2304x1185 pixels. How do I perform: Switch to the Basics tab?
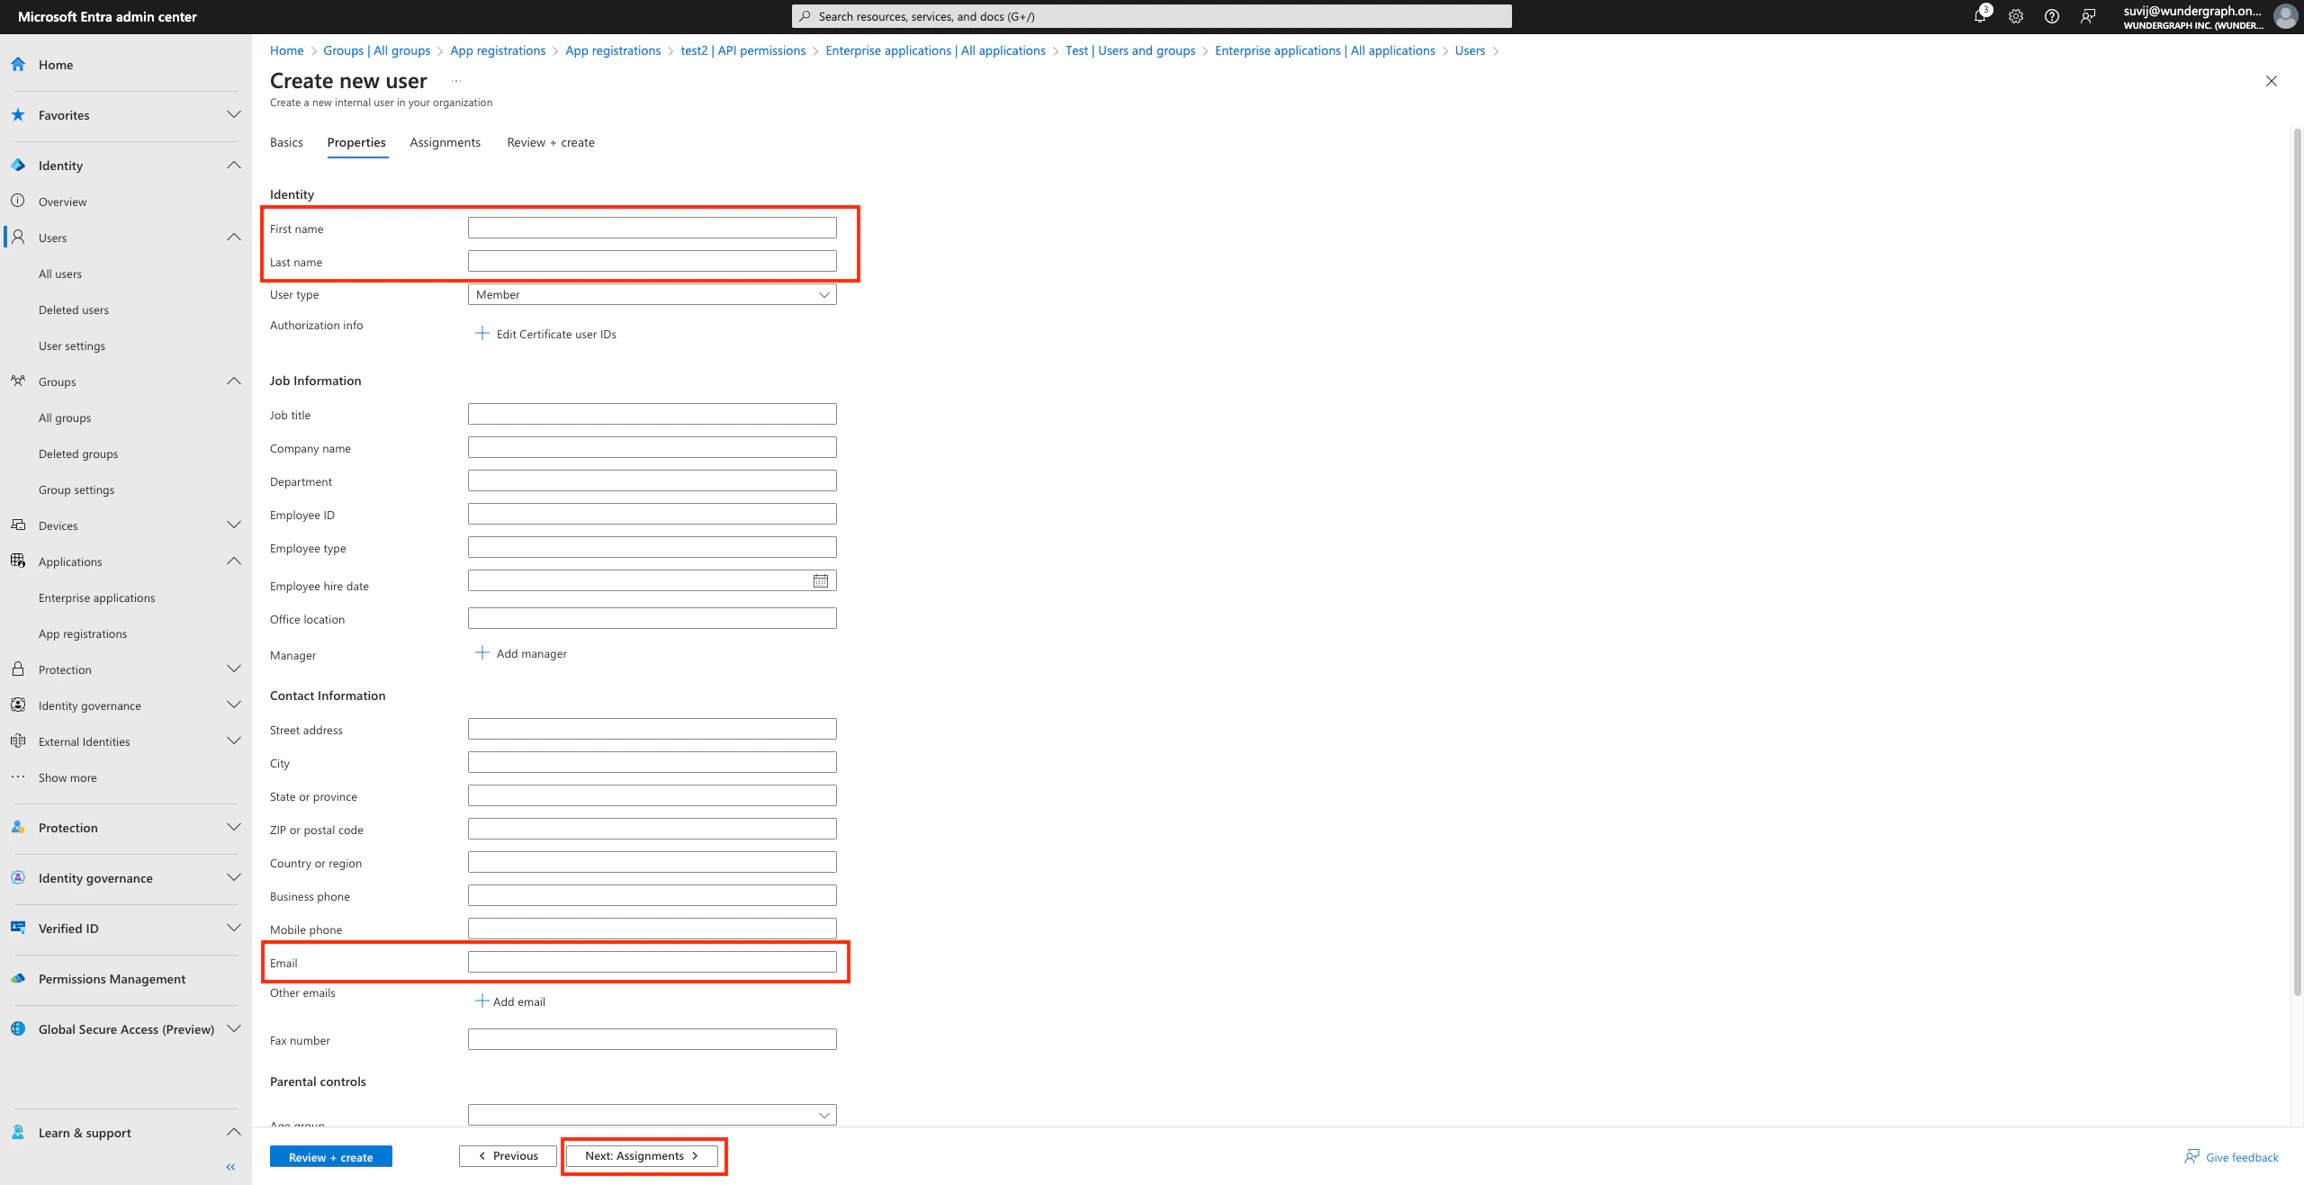(286, 142)
